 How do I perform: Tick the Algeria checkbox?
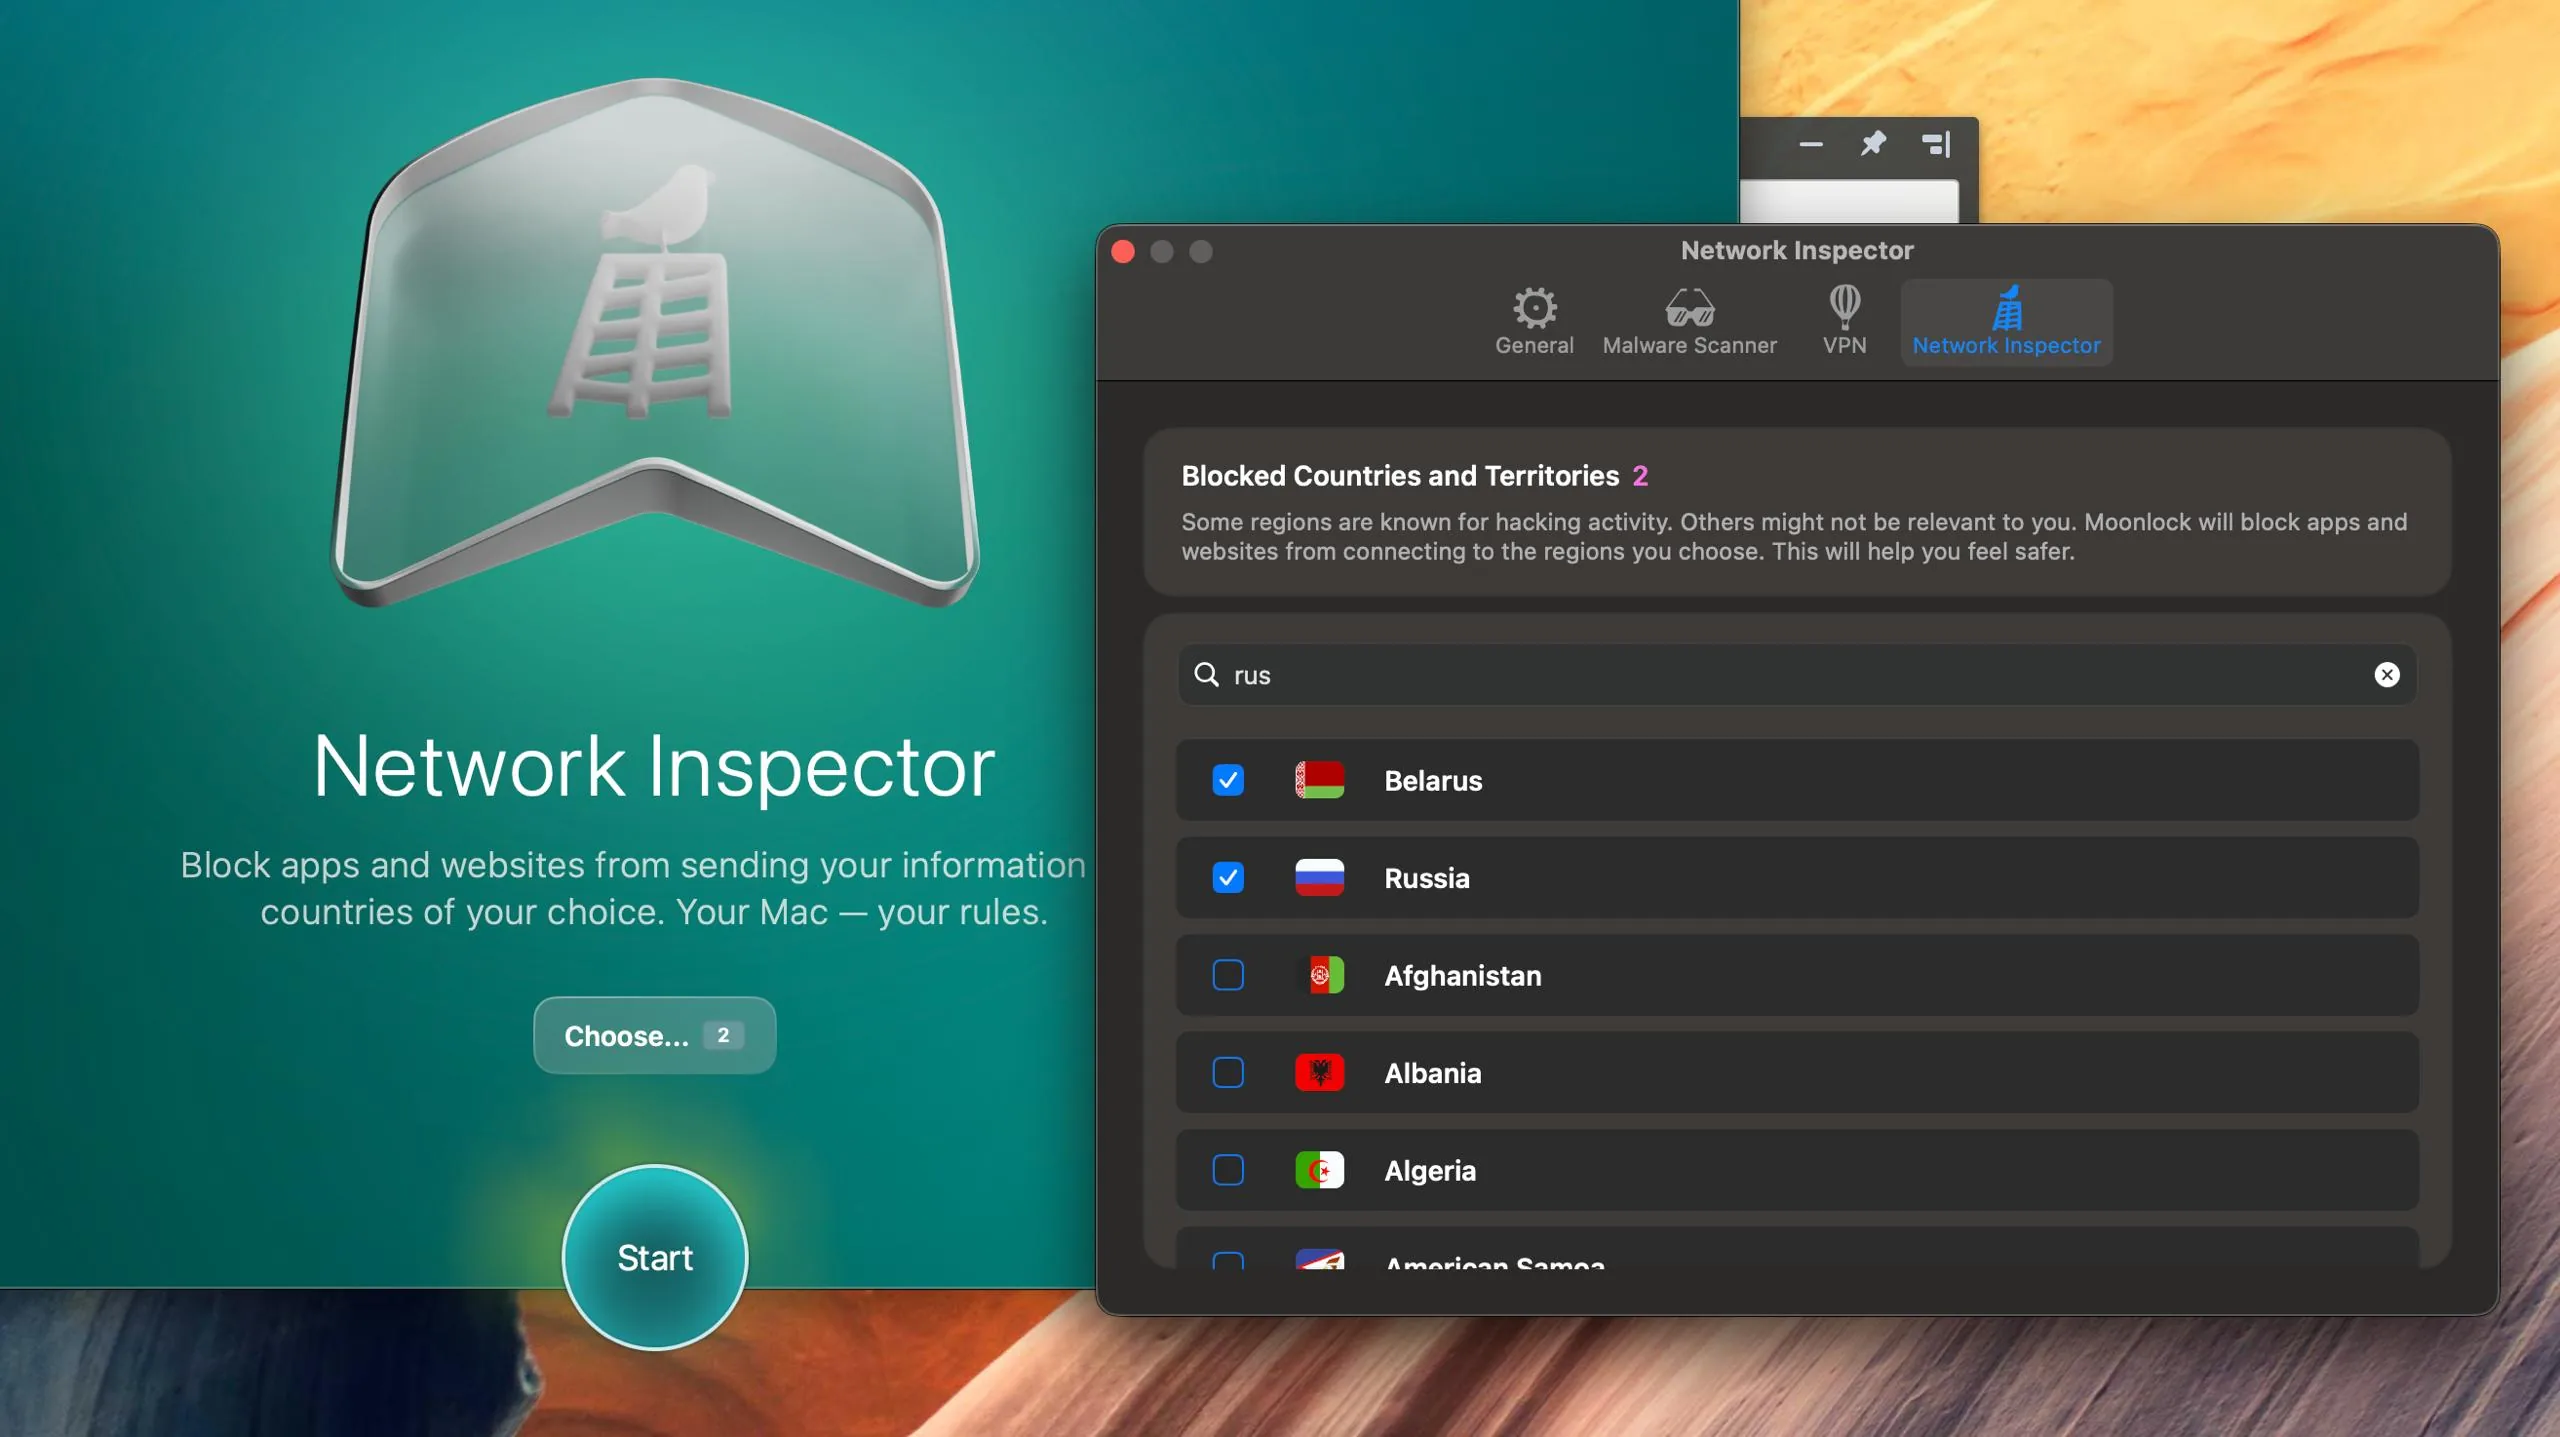point(1228,1170)
